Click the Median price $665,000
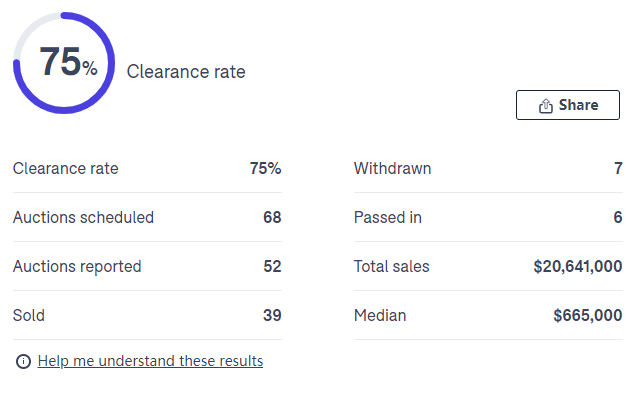This screenshot has width=643, height=395. point(588,315)
